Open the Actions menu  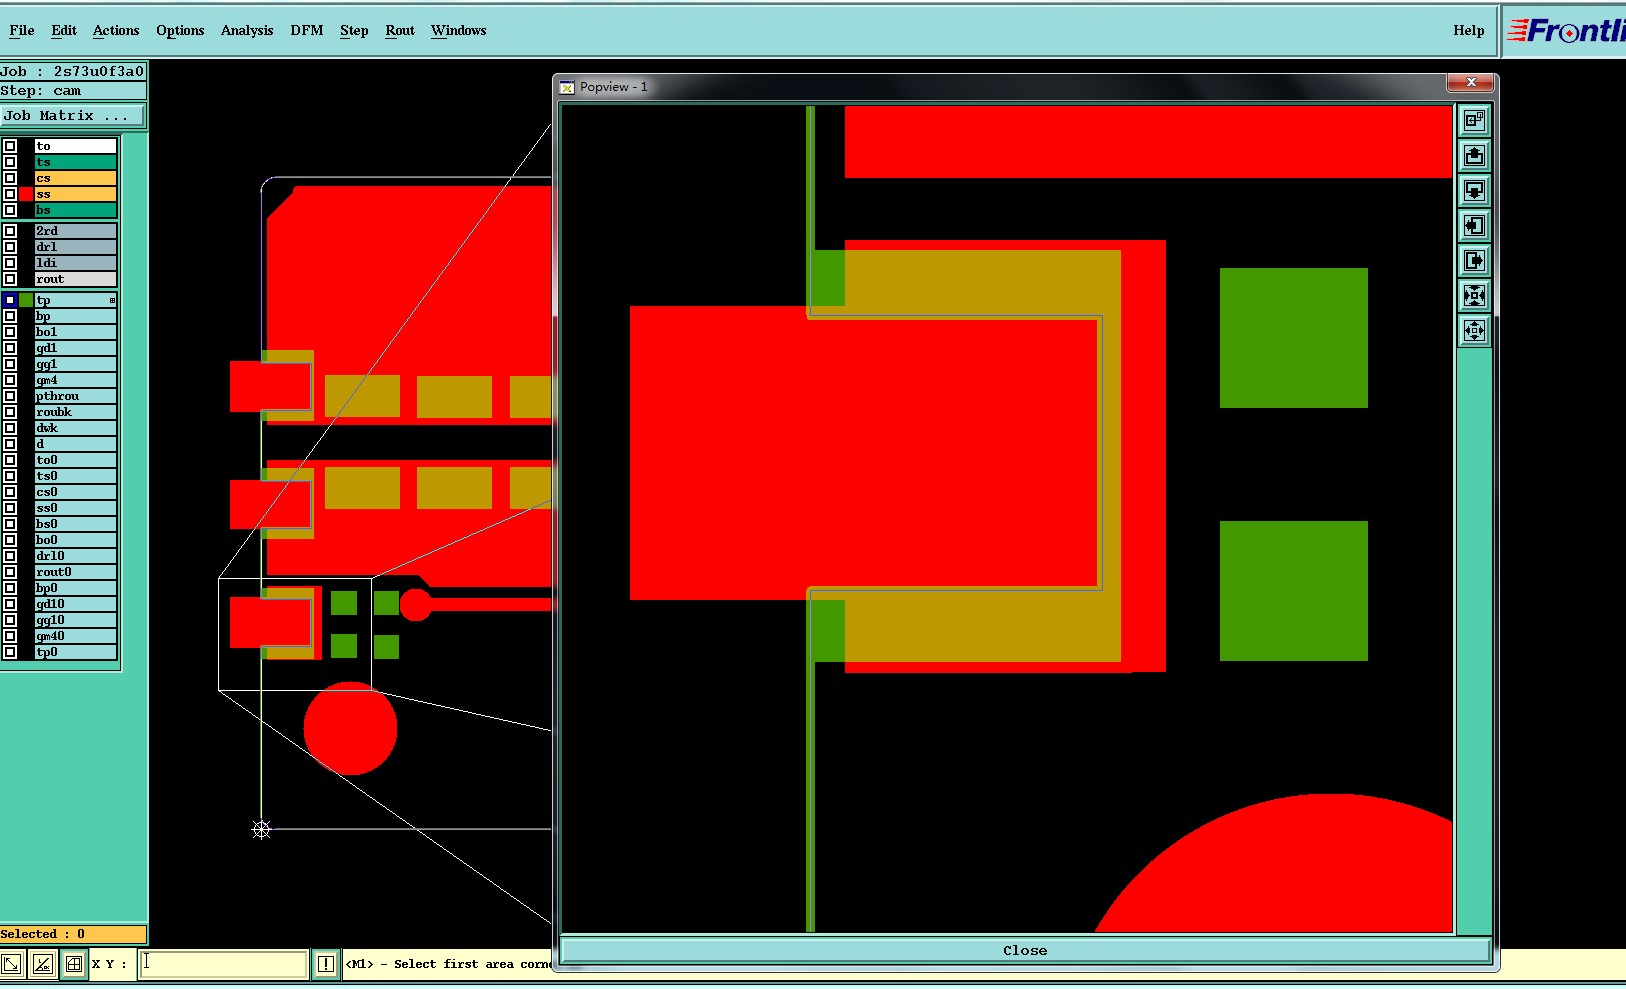(x=116, y=31)
